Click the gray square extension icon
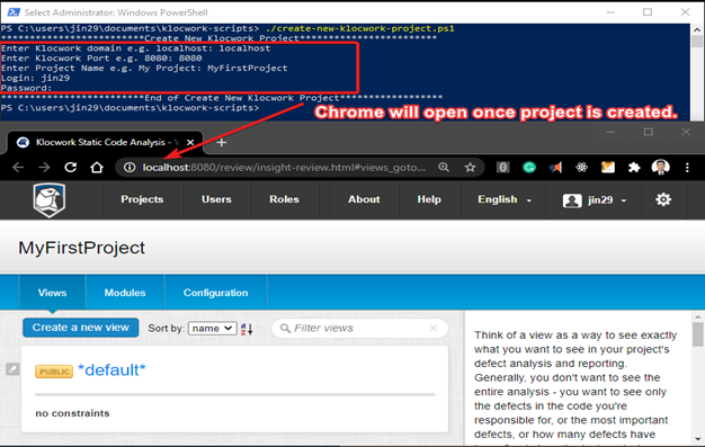 (x=503, y=167)
